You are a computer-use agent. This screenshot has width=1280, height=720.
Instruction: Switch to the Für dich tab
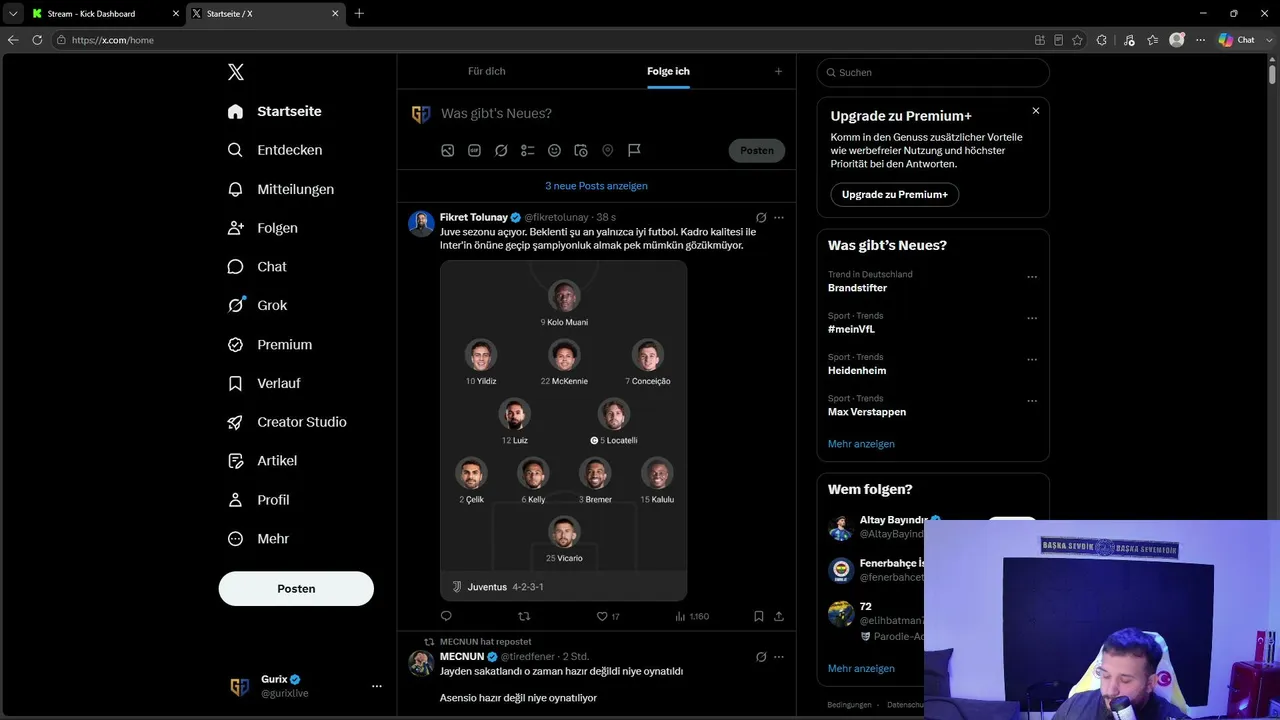487,71
